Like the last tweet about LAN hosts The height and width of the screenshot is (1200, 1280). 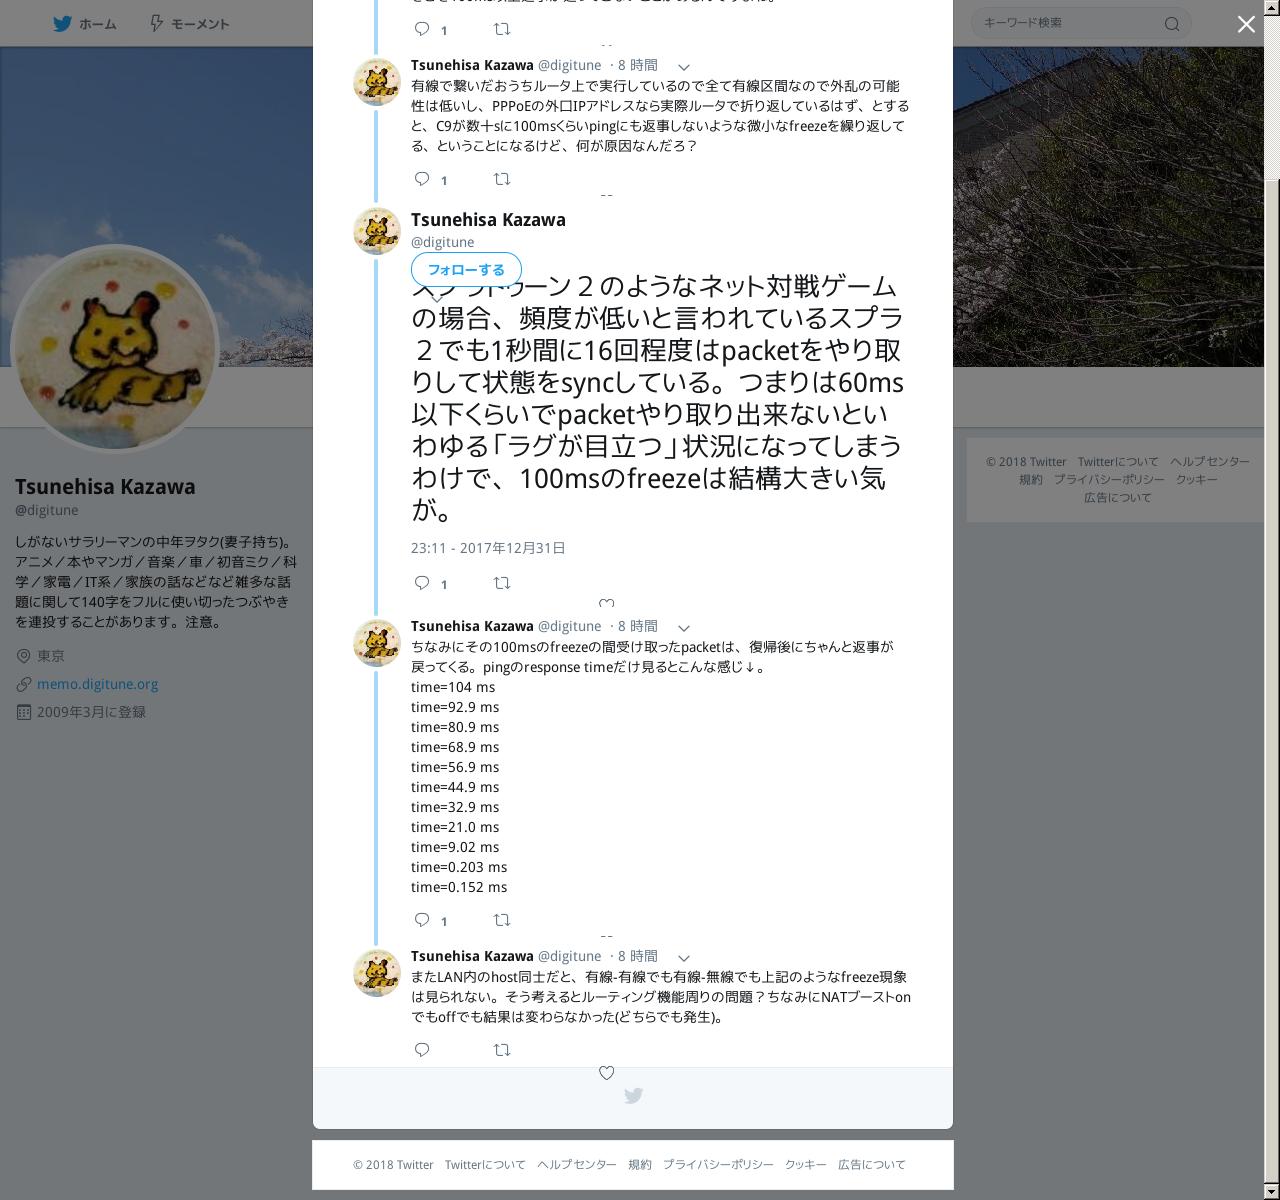point(606,1072)
